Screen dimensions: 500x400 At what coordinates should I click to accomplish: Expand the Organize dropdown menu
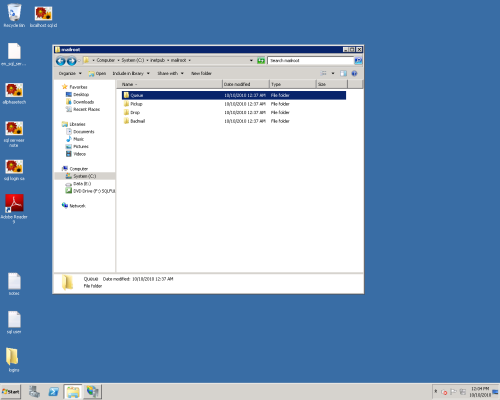tap(70, 73)
